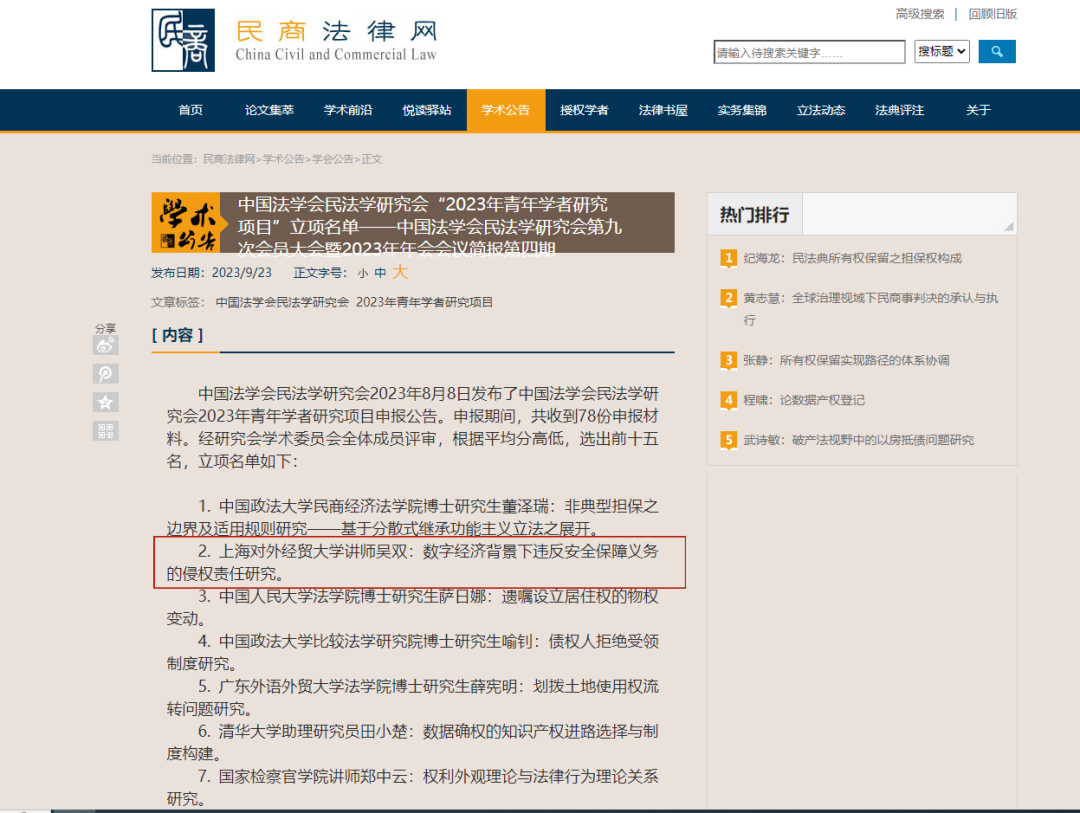Click the blue magnifying glass search button
Viewport: 1080px width, 813px height.
996,51
